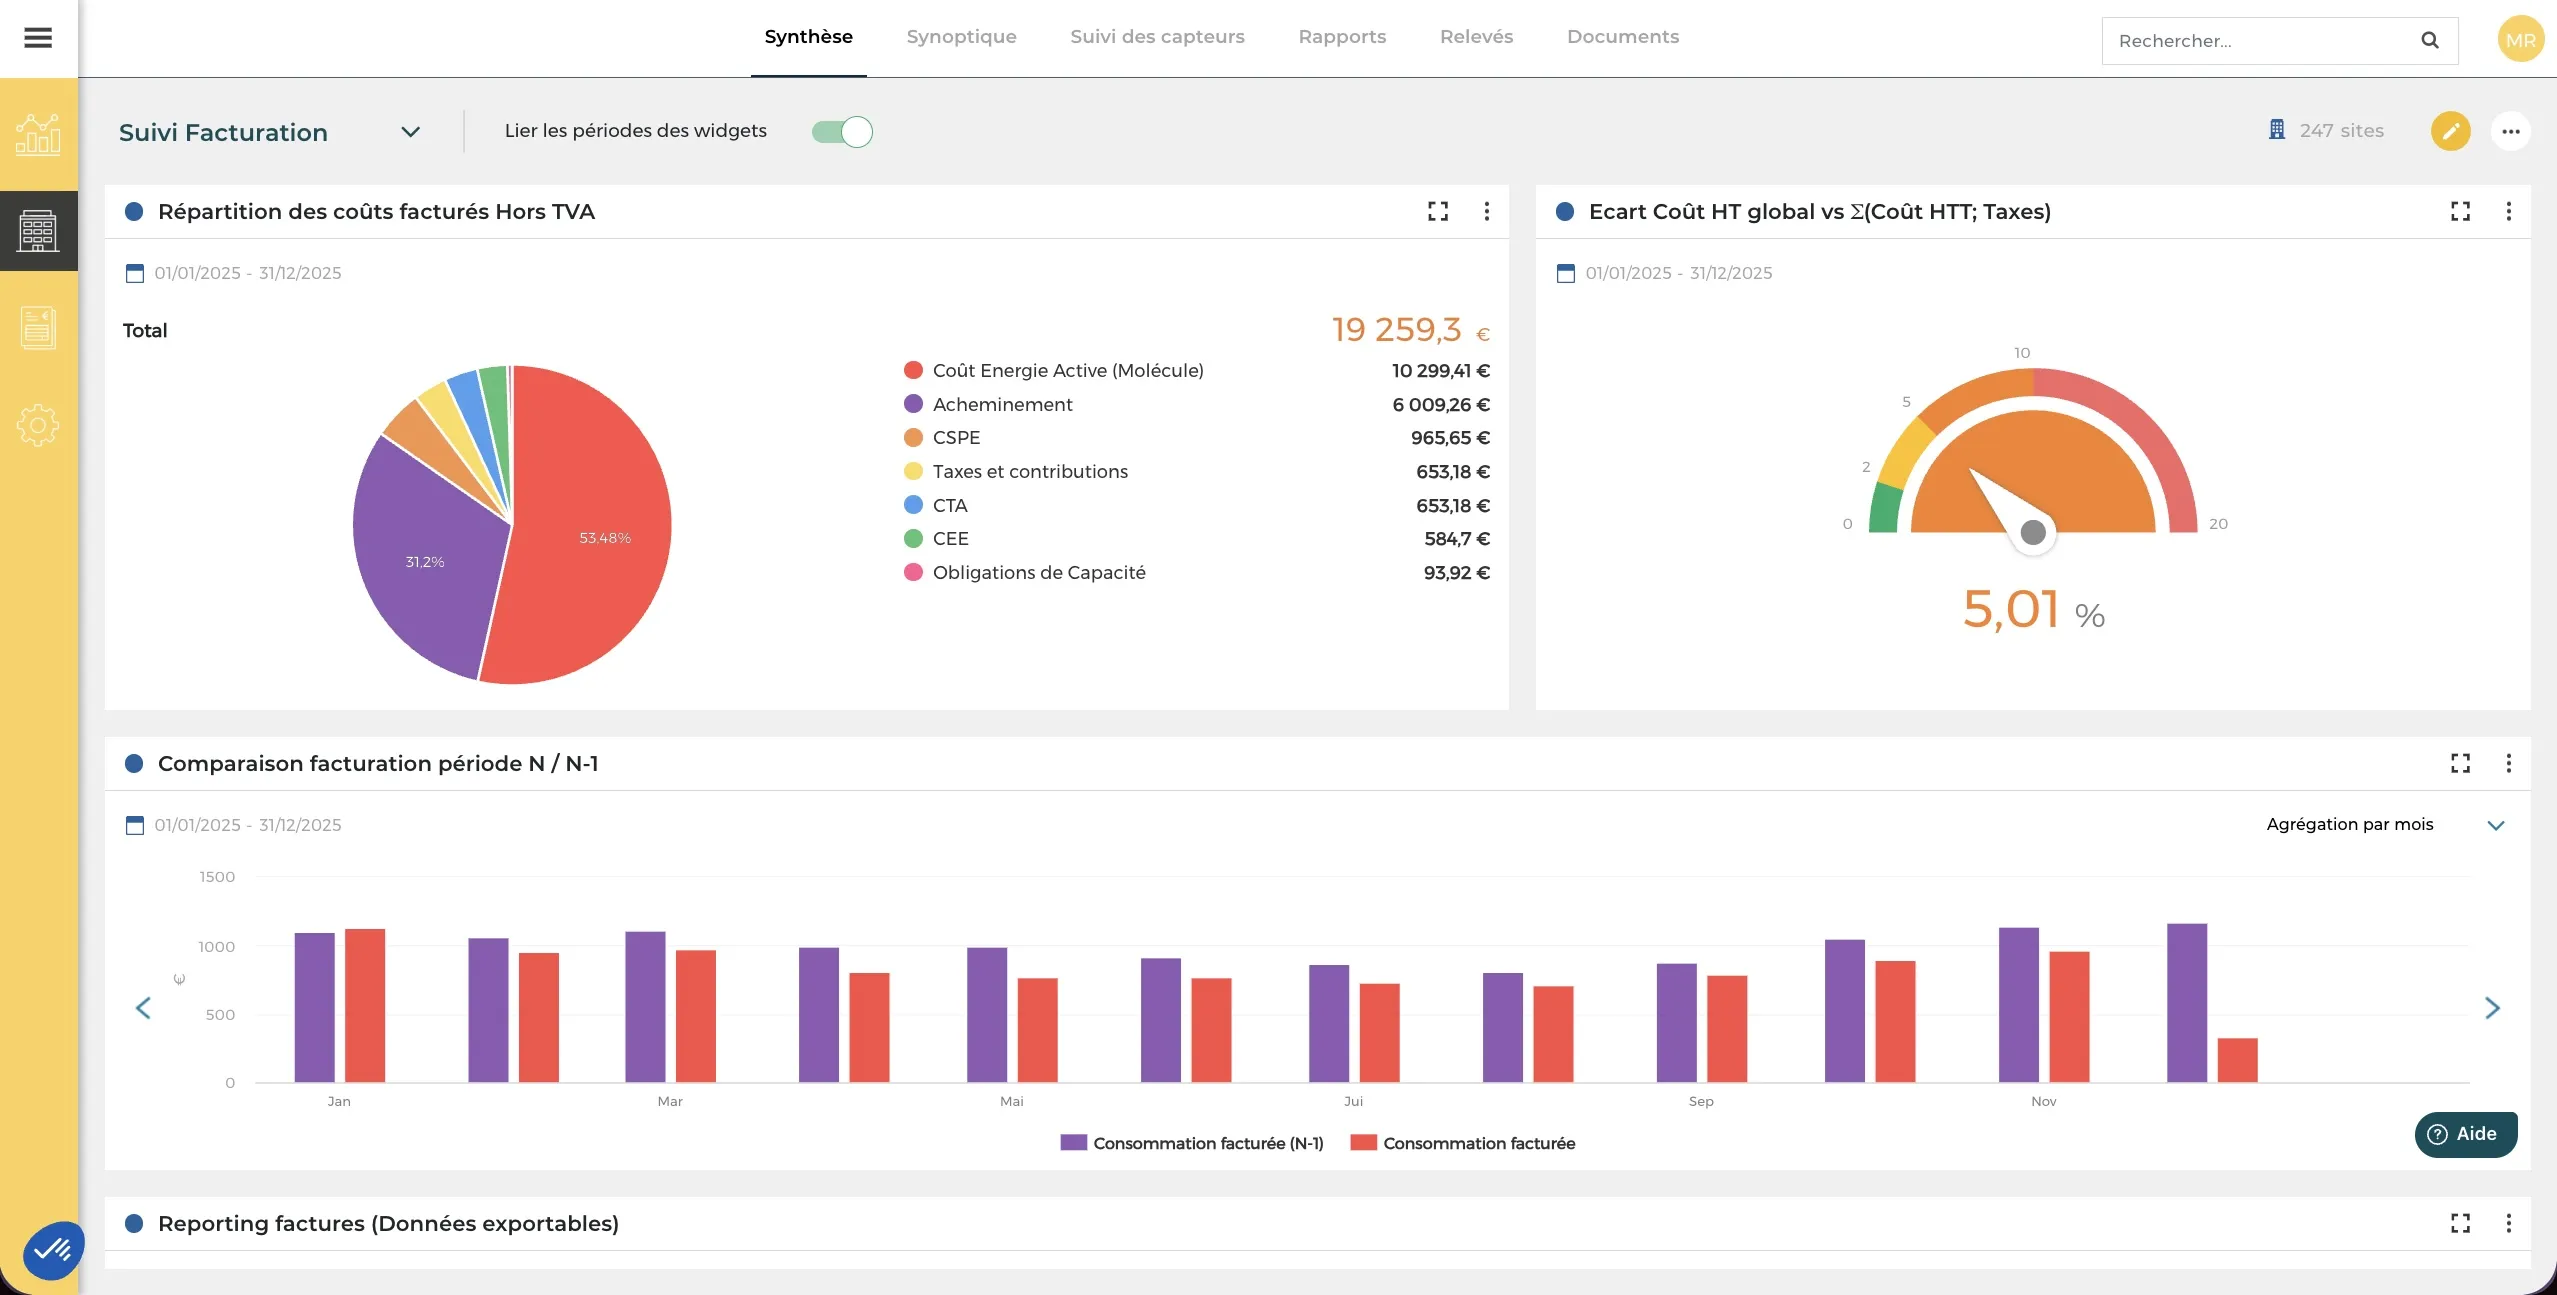Select the analytics chart icon in the sidebar
Viewport: 2557px width, 1295px height.
38,133
